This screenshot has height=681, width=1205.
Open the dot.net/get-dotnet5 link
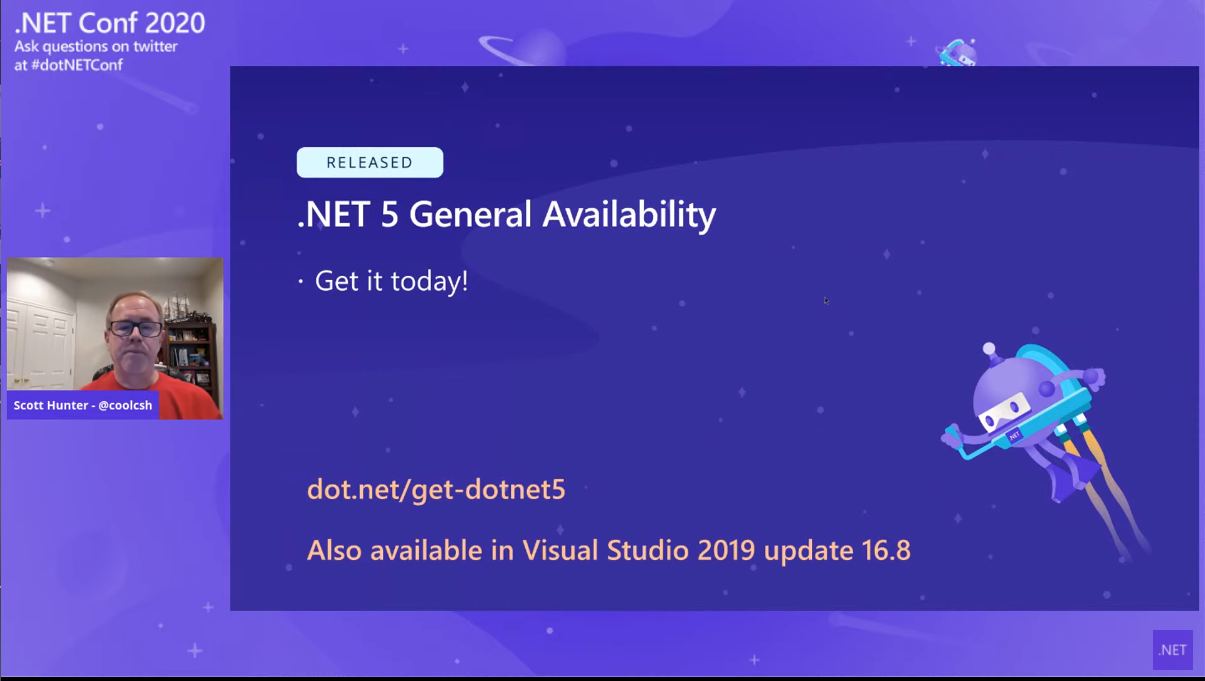(436, 489)
